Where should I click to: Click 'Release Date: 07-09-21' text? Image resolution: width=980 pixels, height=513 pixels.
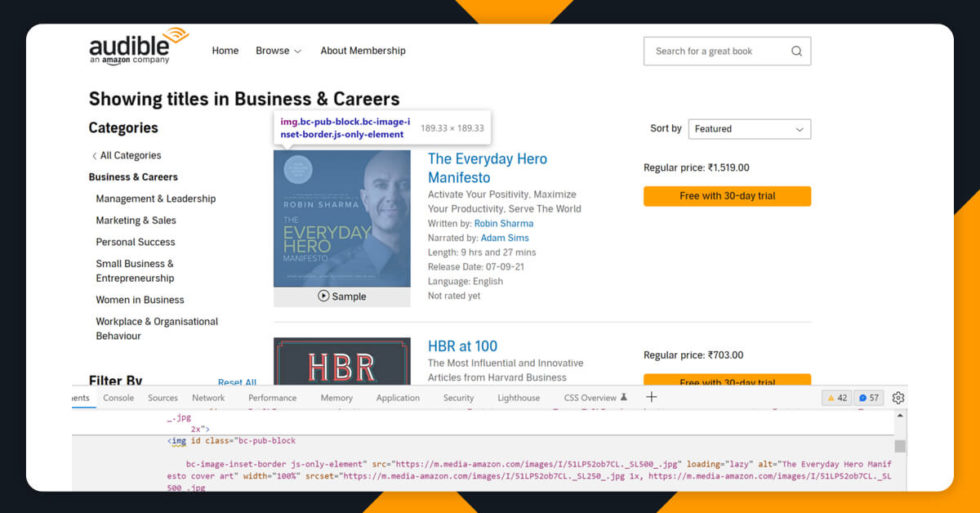coord(476,267)
